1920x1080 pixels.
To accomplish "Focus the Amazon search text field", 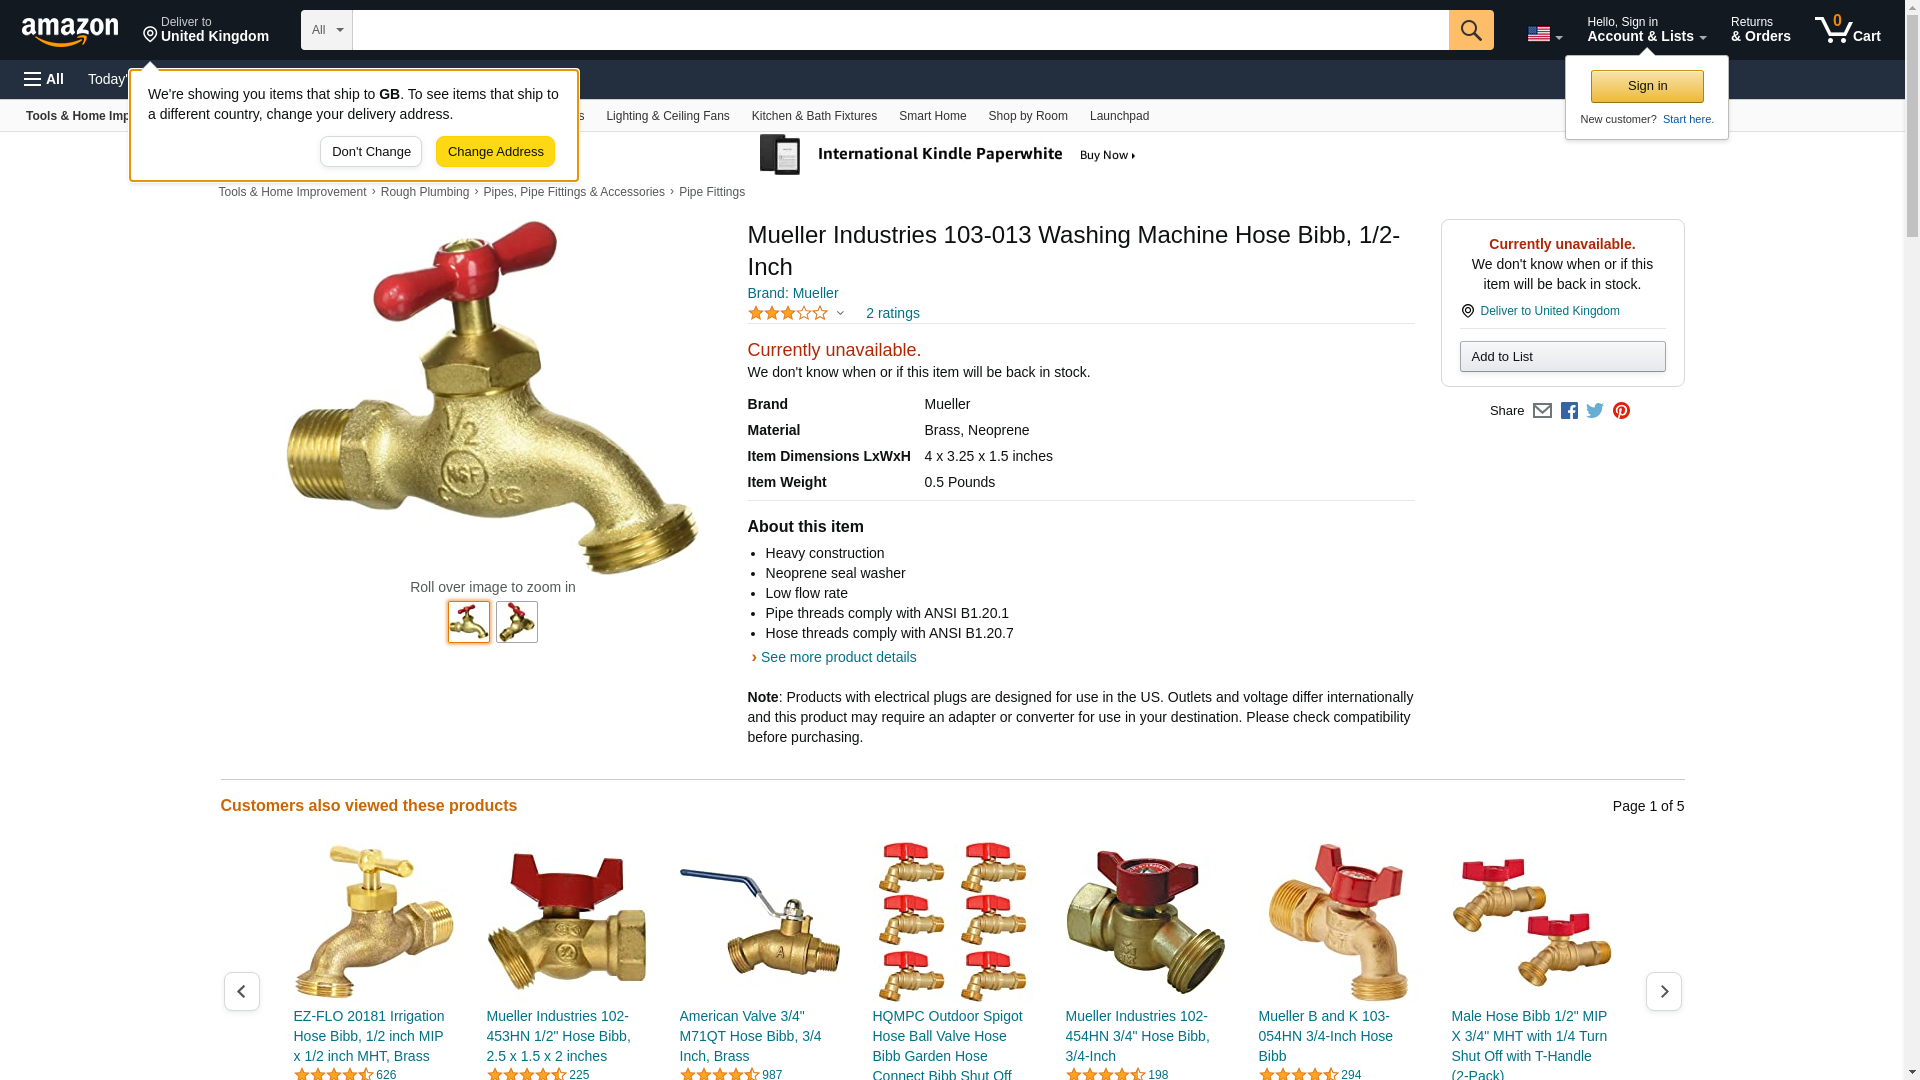I will click(900, 30).
